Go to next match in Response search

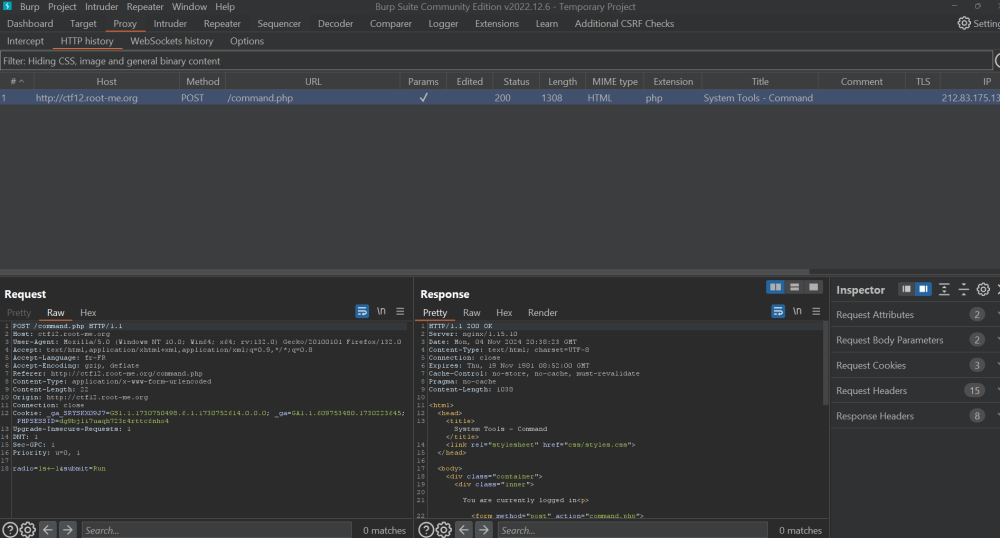pyautogui.click(x=484, y=530)
